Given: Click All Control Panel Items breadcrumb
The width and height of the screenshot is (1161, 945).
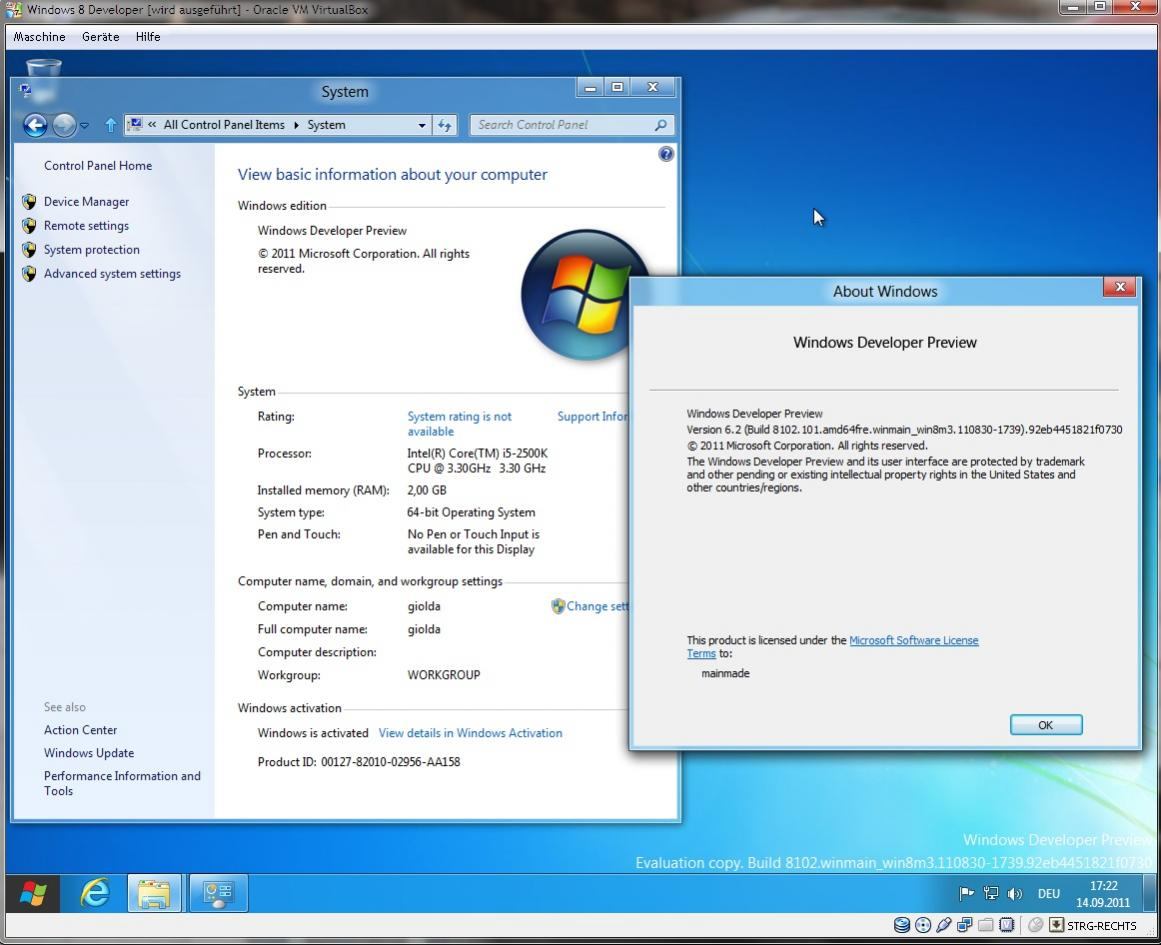Looking at the screenshot, I should pos(224,124).
